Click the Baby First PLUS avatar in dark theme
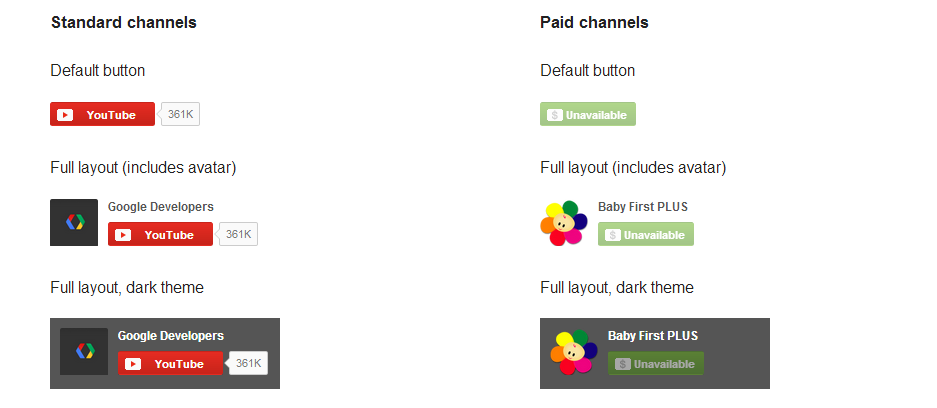The image size is (937, 408). coord(574,351)
